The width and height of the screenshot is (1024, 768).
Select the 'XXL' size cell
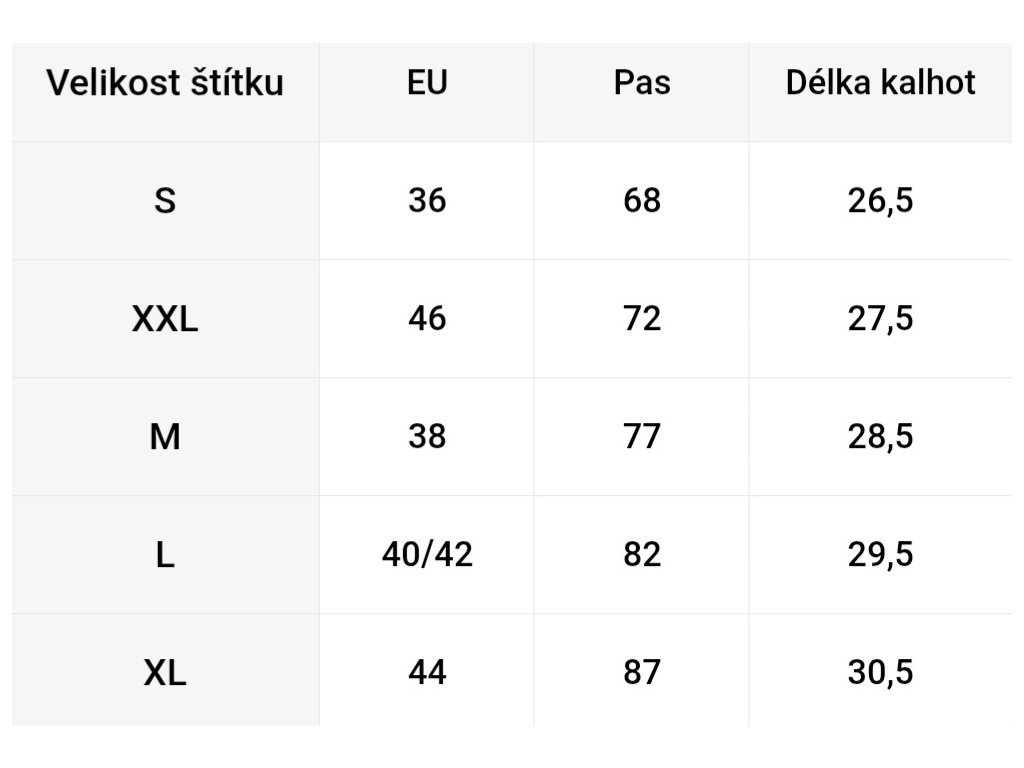click(x=165, y=319)
